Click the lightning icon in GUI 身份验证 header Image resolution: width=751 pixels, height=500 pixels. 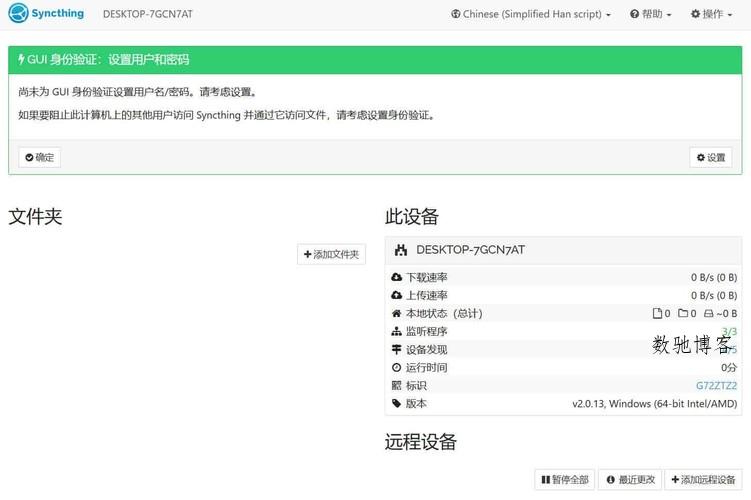pyautogui.click(x=21, y=59)
